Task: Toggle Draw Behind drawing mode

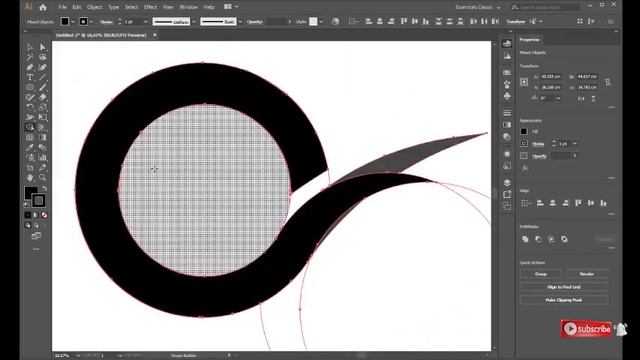Action: (36, 225)
